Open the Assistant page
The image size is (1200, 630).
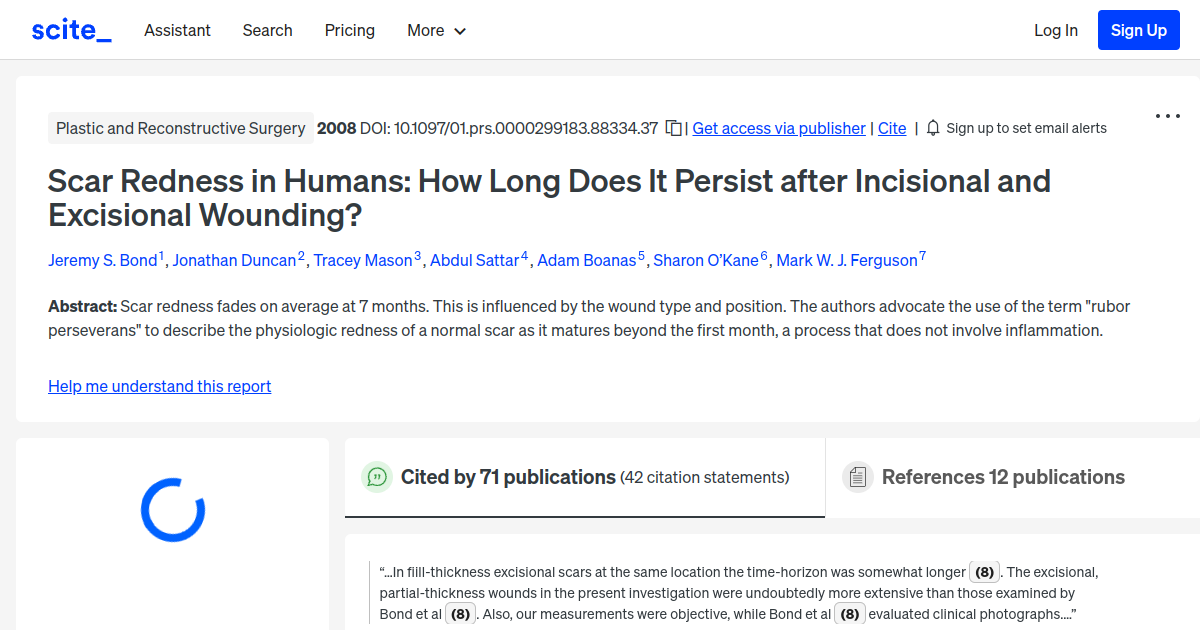(x=177, y=30)
